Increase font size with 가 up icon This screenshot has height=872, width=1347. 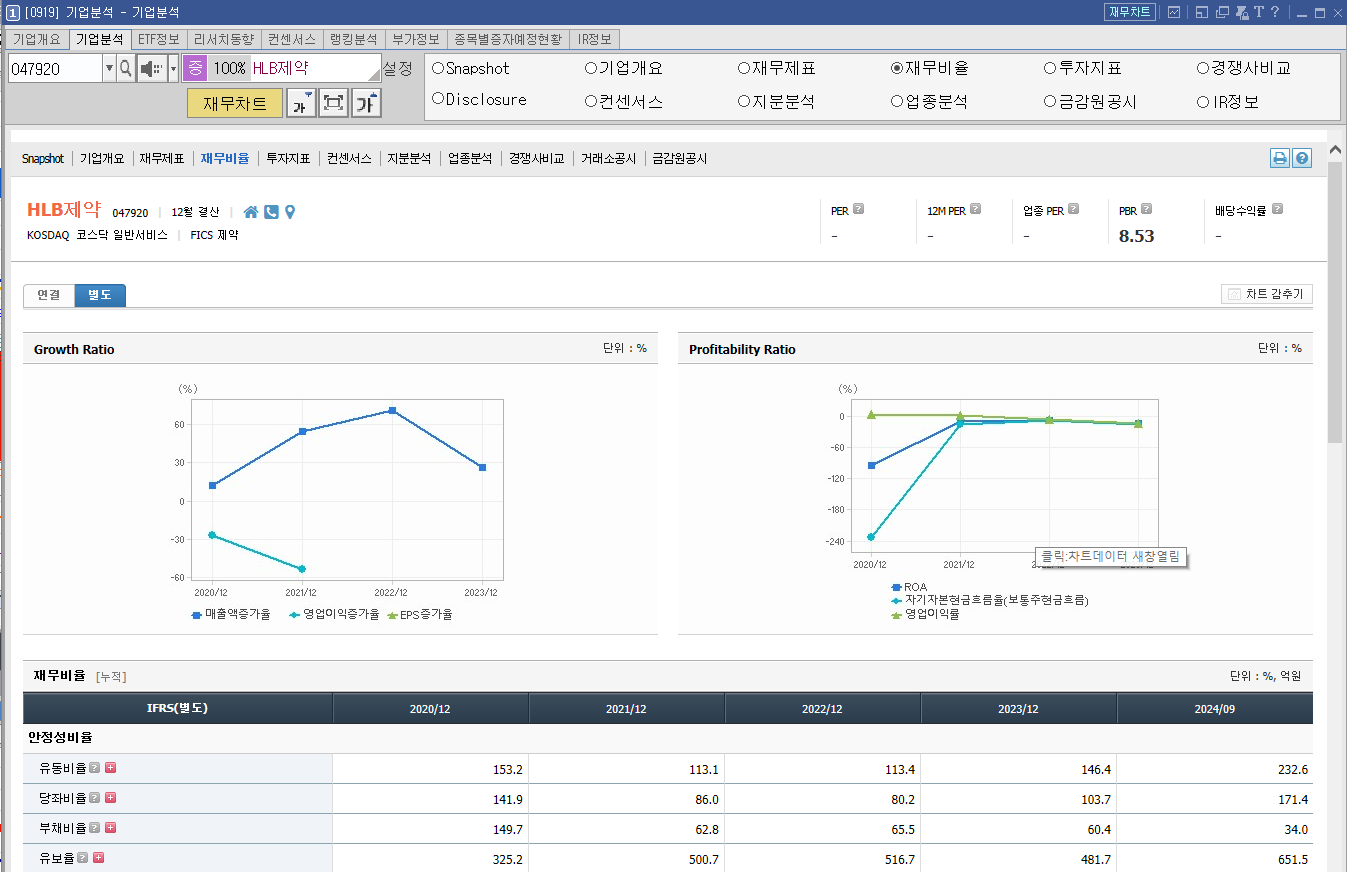367,103
